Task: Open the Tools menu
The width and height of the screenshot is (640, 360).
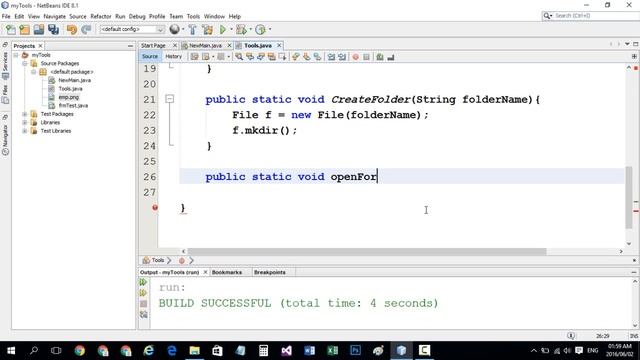Action: 193,16
